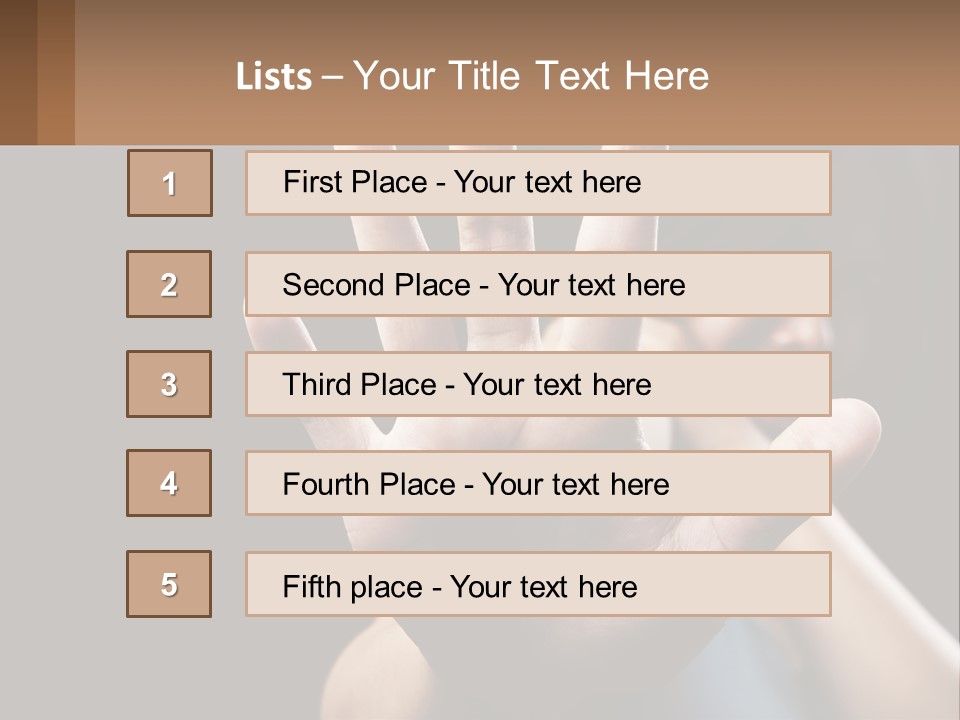Click the Third Place text box
Viewport: 960px width, 720px height.
click(x=538, y=384)
